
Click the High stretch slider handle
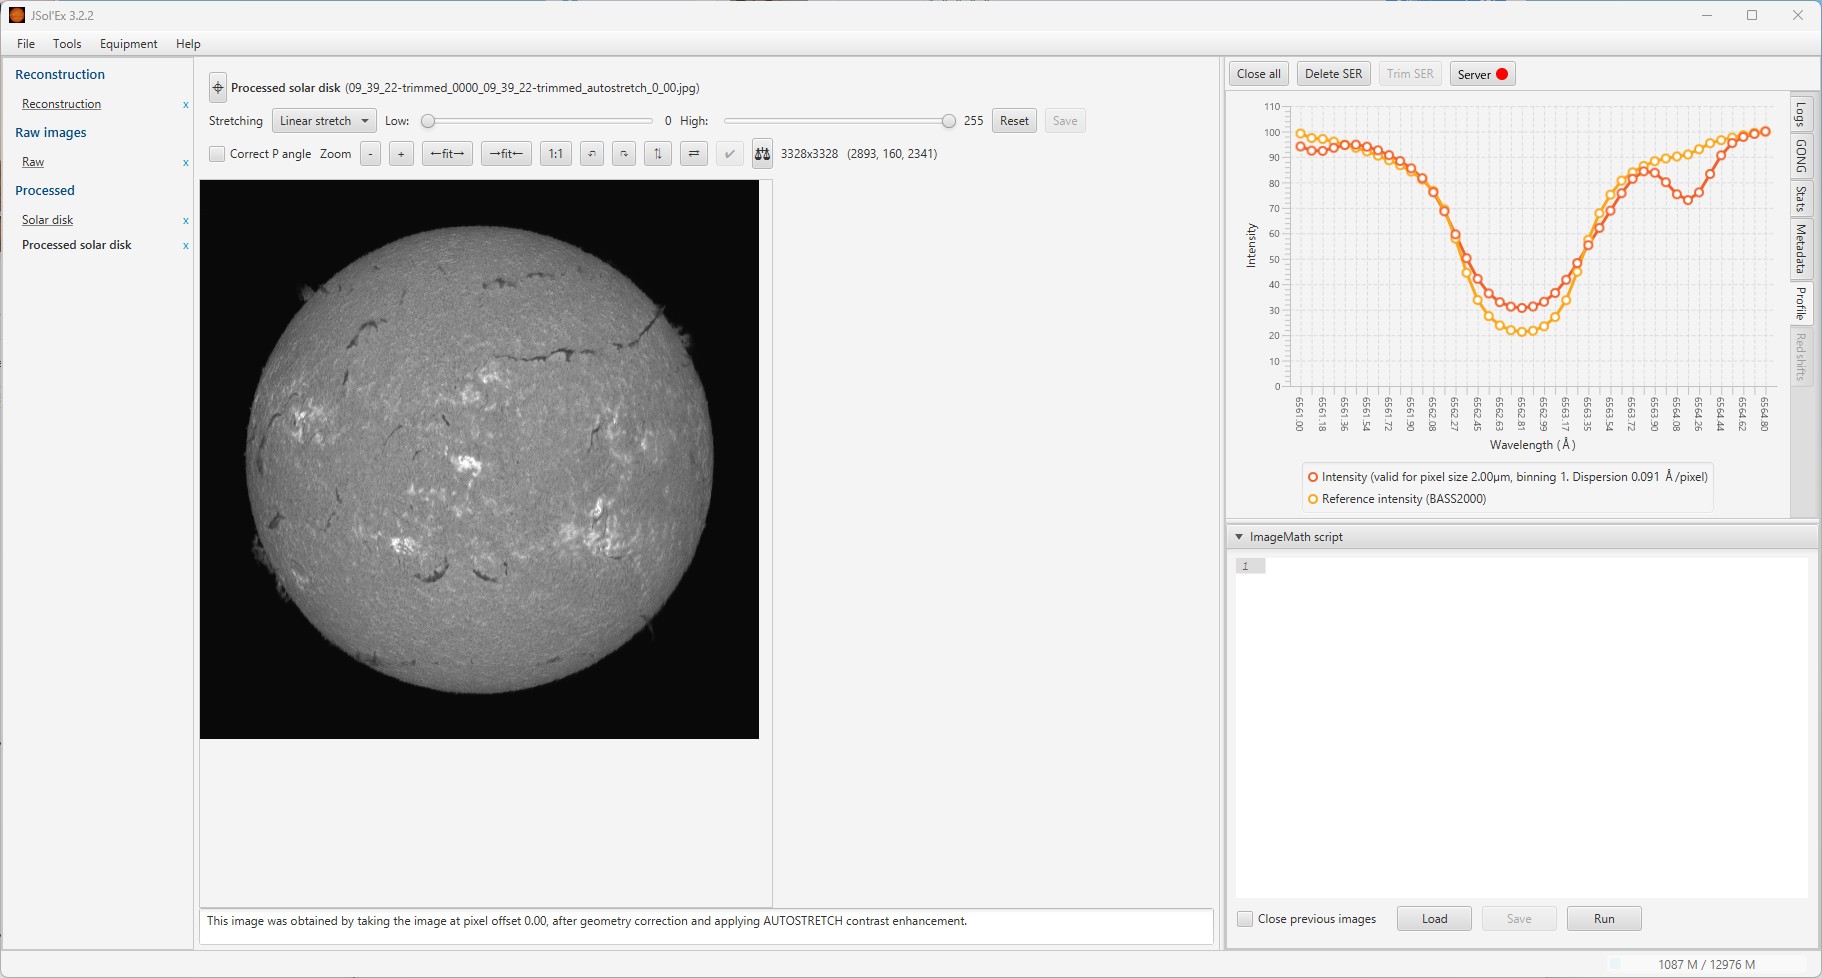[x=948, y=121]
